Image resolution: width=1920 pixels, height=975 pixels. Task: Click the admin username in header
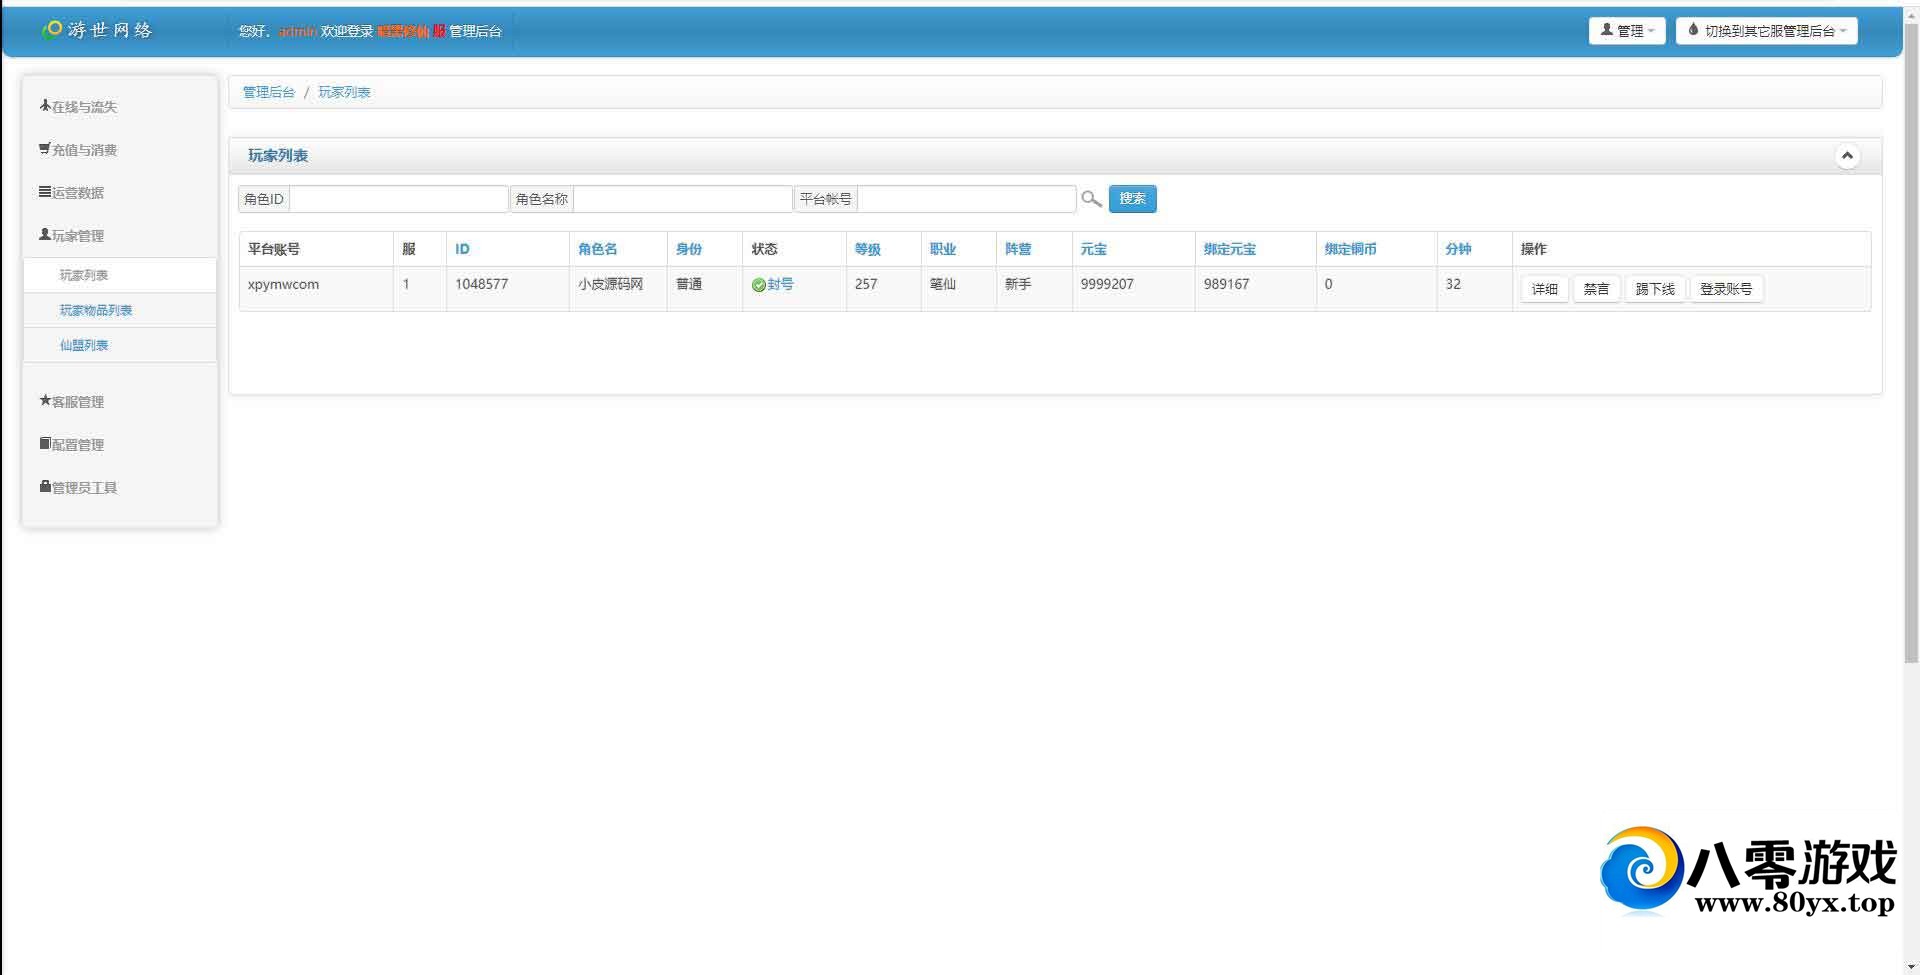click(297, 31)
